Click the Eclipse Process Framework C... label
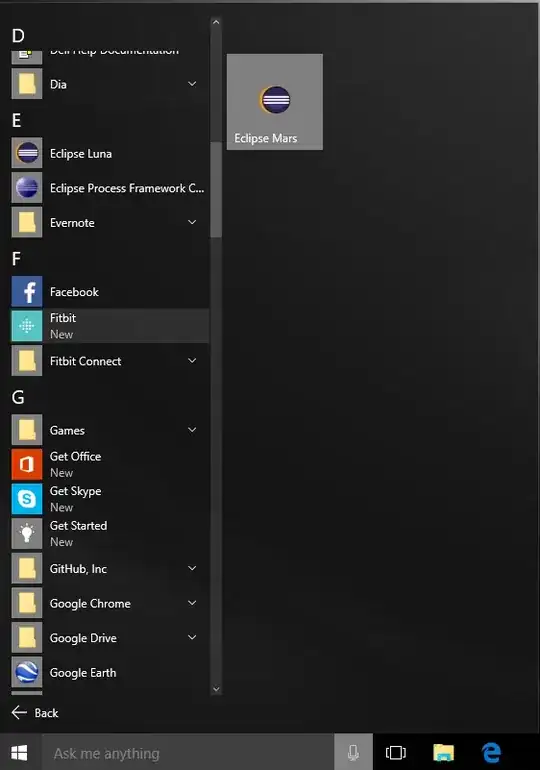 [x=127, y=188]
